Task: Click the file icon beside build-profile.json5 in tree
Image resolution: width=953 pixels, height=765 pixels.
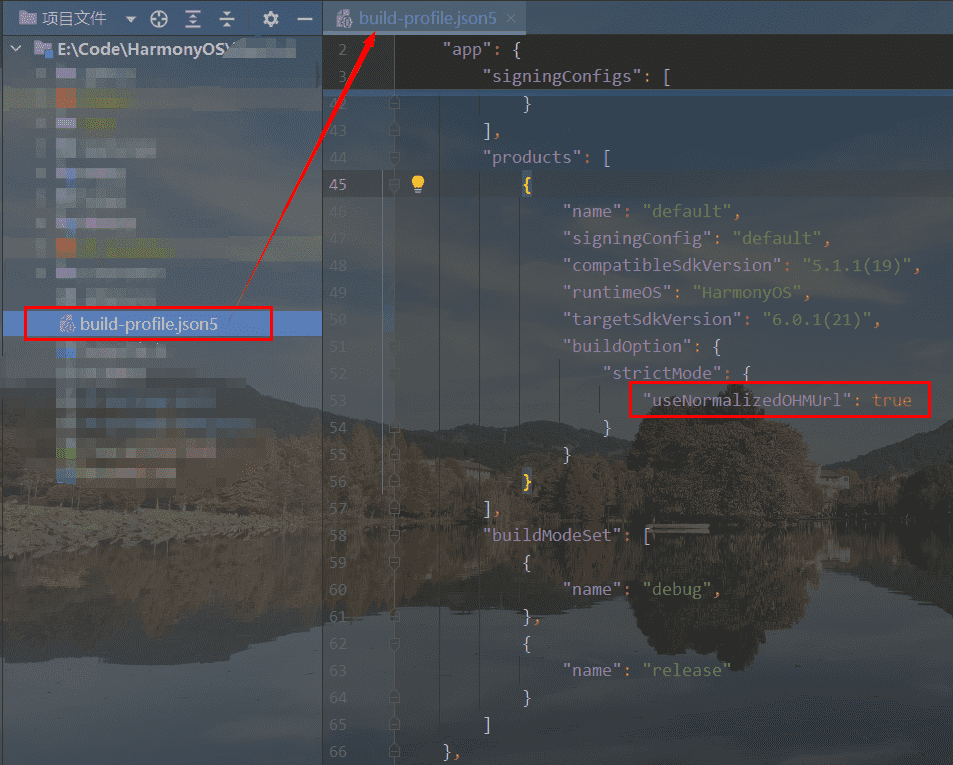Action: [68, 324]
